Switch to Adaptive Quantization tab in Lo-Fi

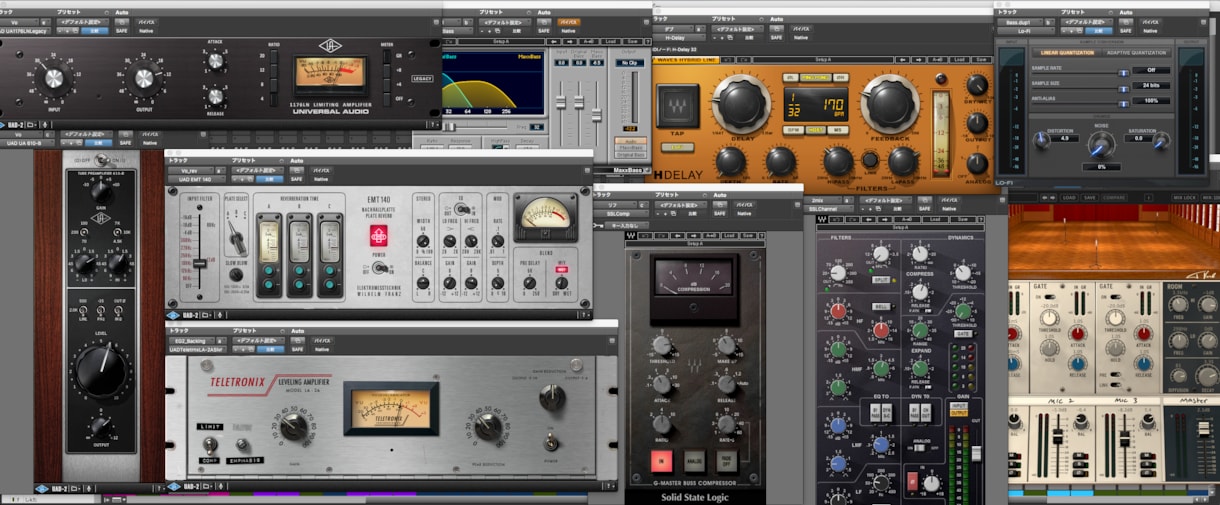pos(1134,52)
